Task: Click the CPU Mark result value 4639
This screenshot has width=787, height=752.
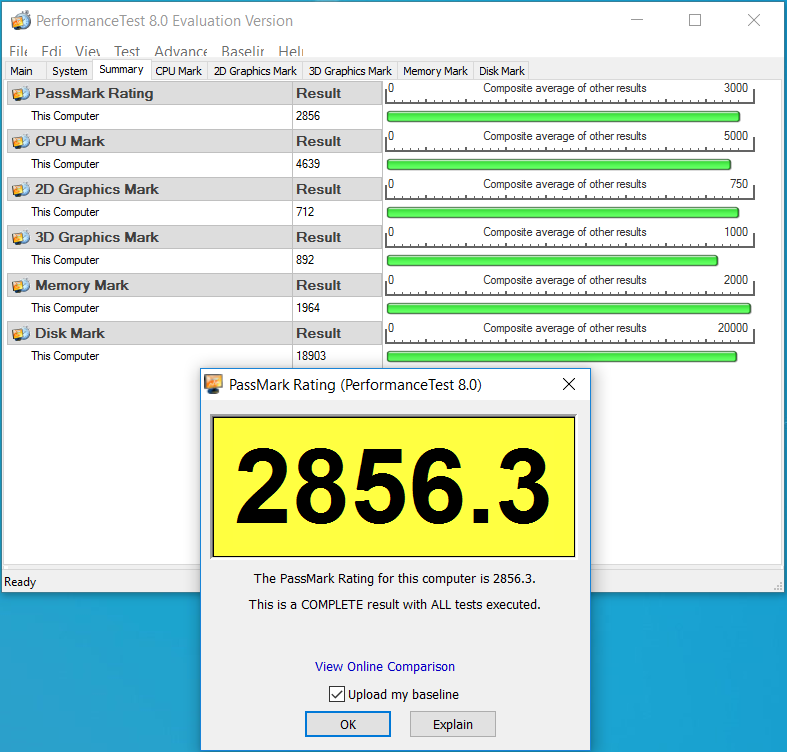Action: pyautogui.click(x=308, y=164)
